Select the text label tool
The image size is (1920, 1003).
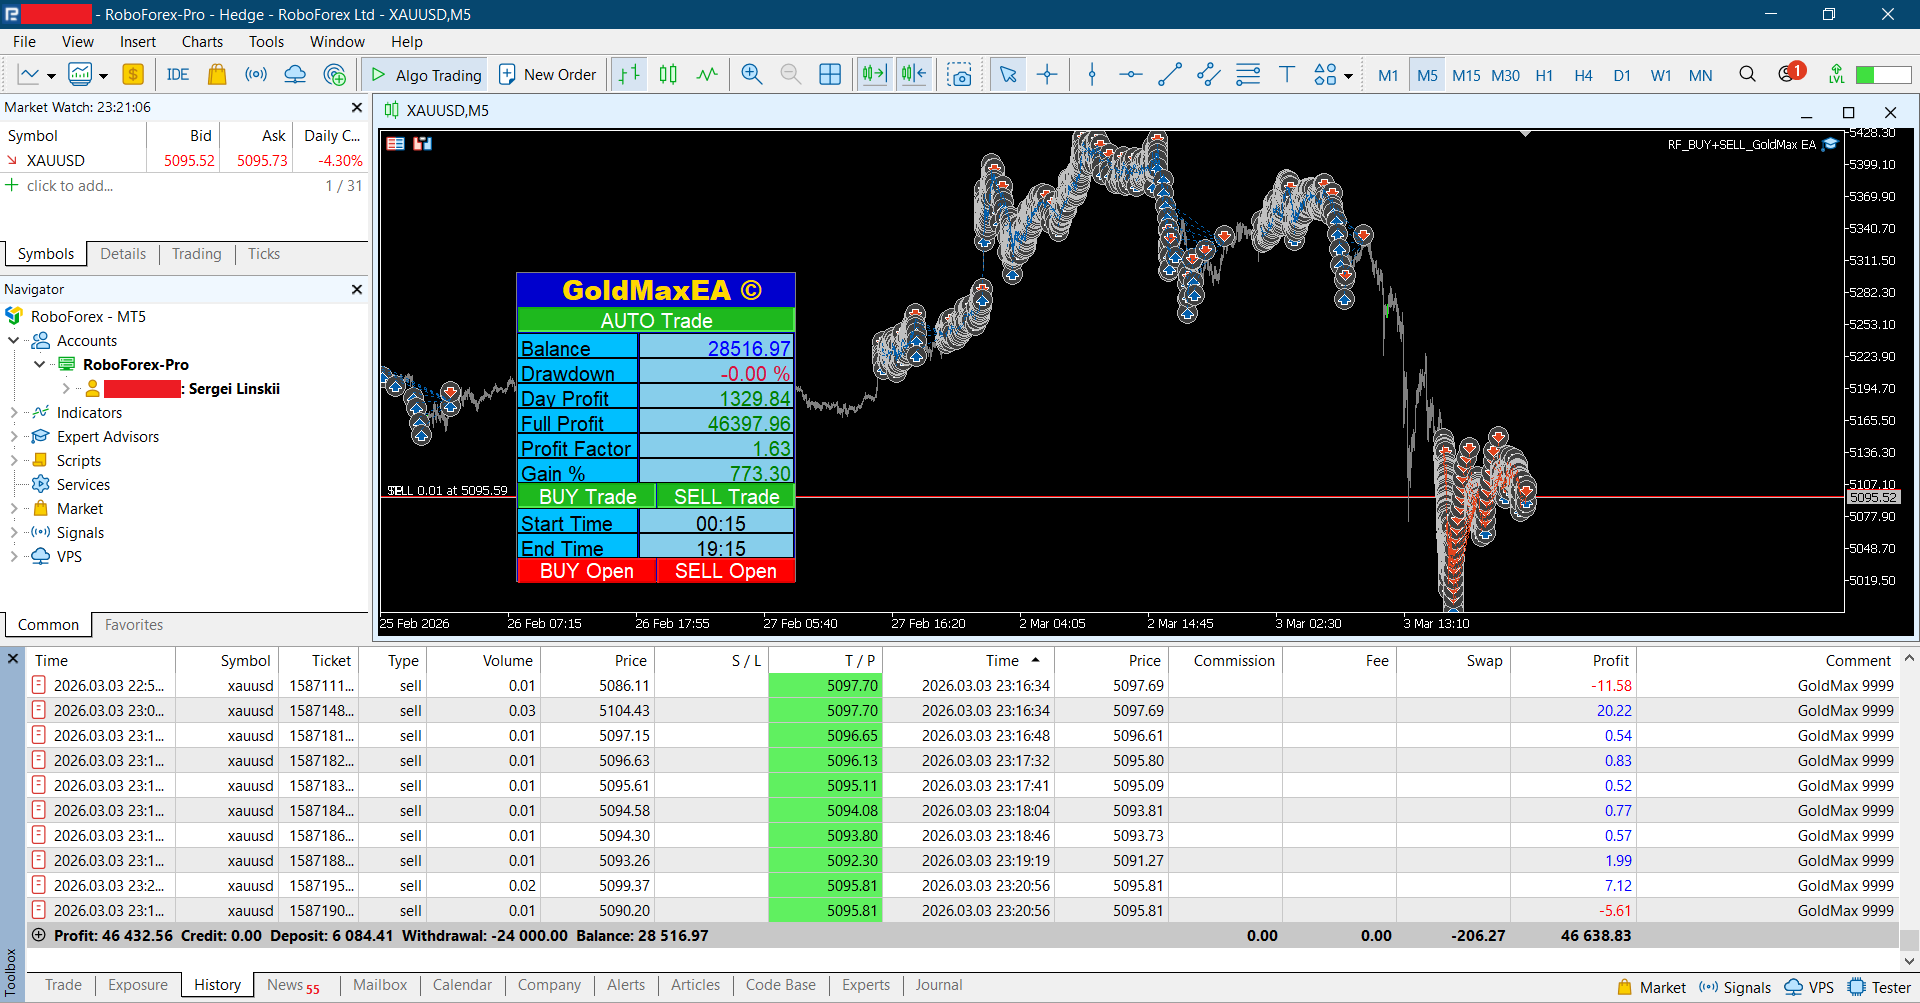click(x=1287, y=75)
